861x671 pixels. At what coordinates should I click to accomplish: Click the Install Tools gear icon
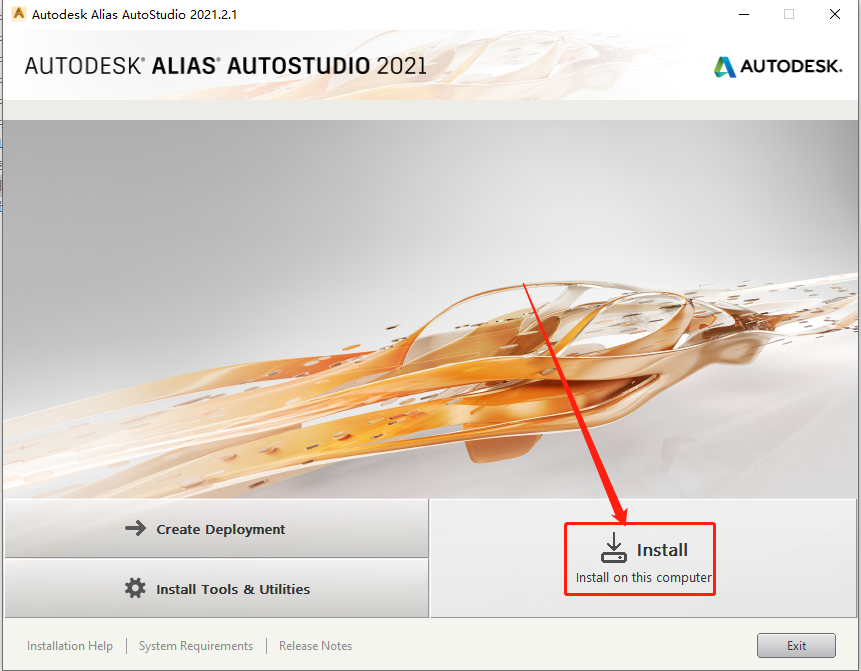pyautogui.click(x=135, y=588)
